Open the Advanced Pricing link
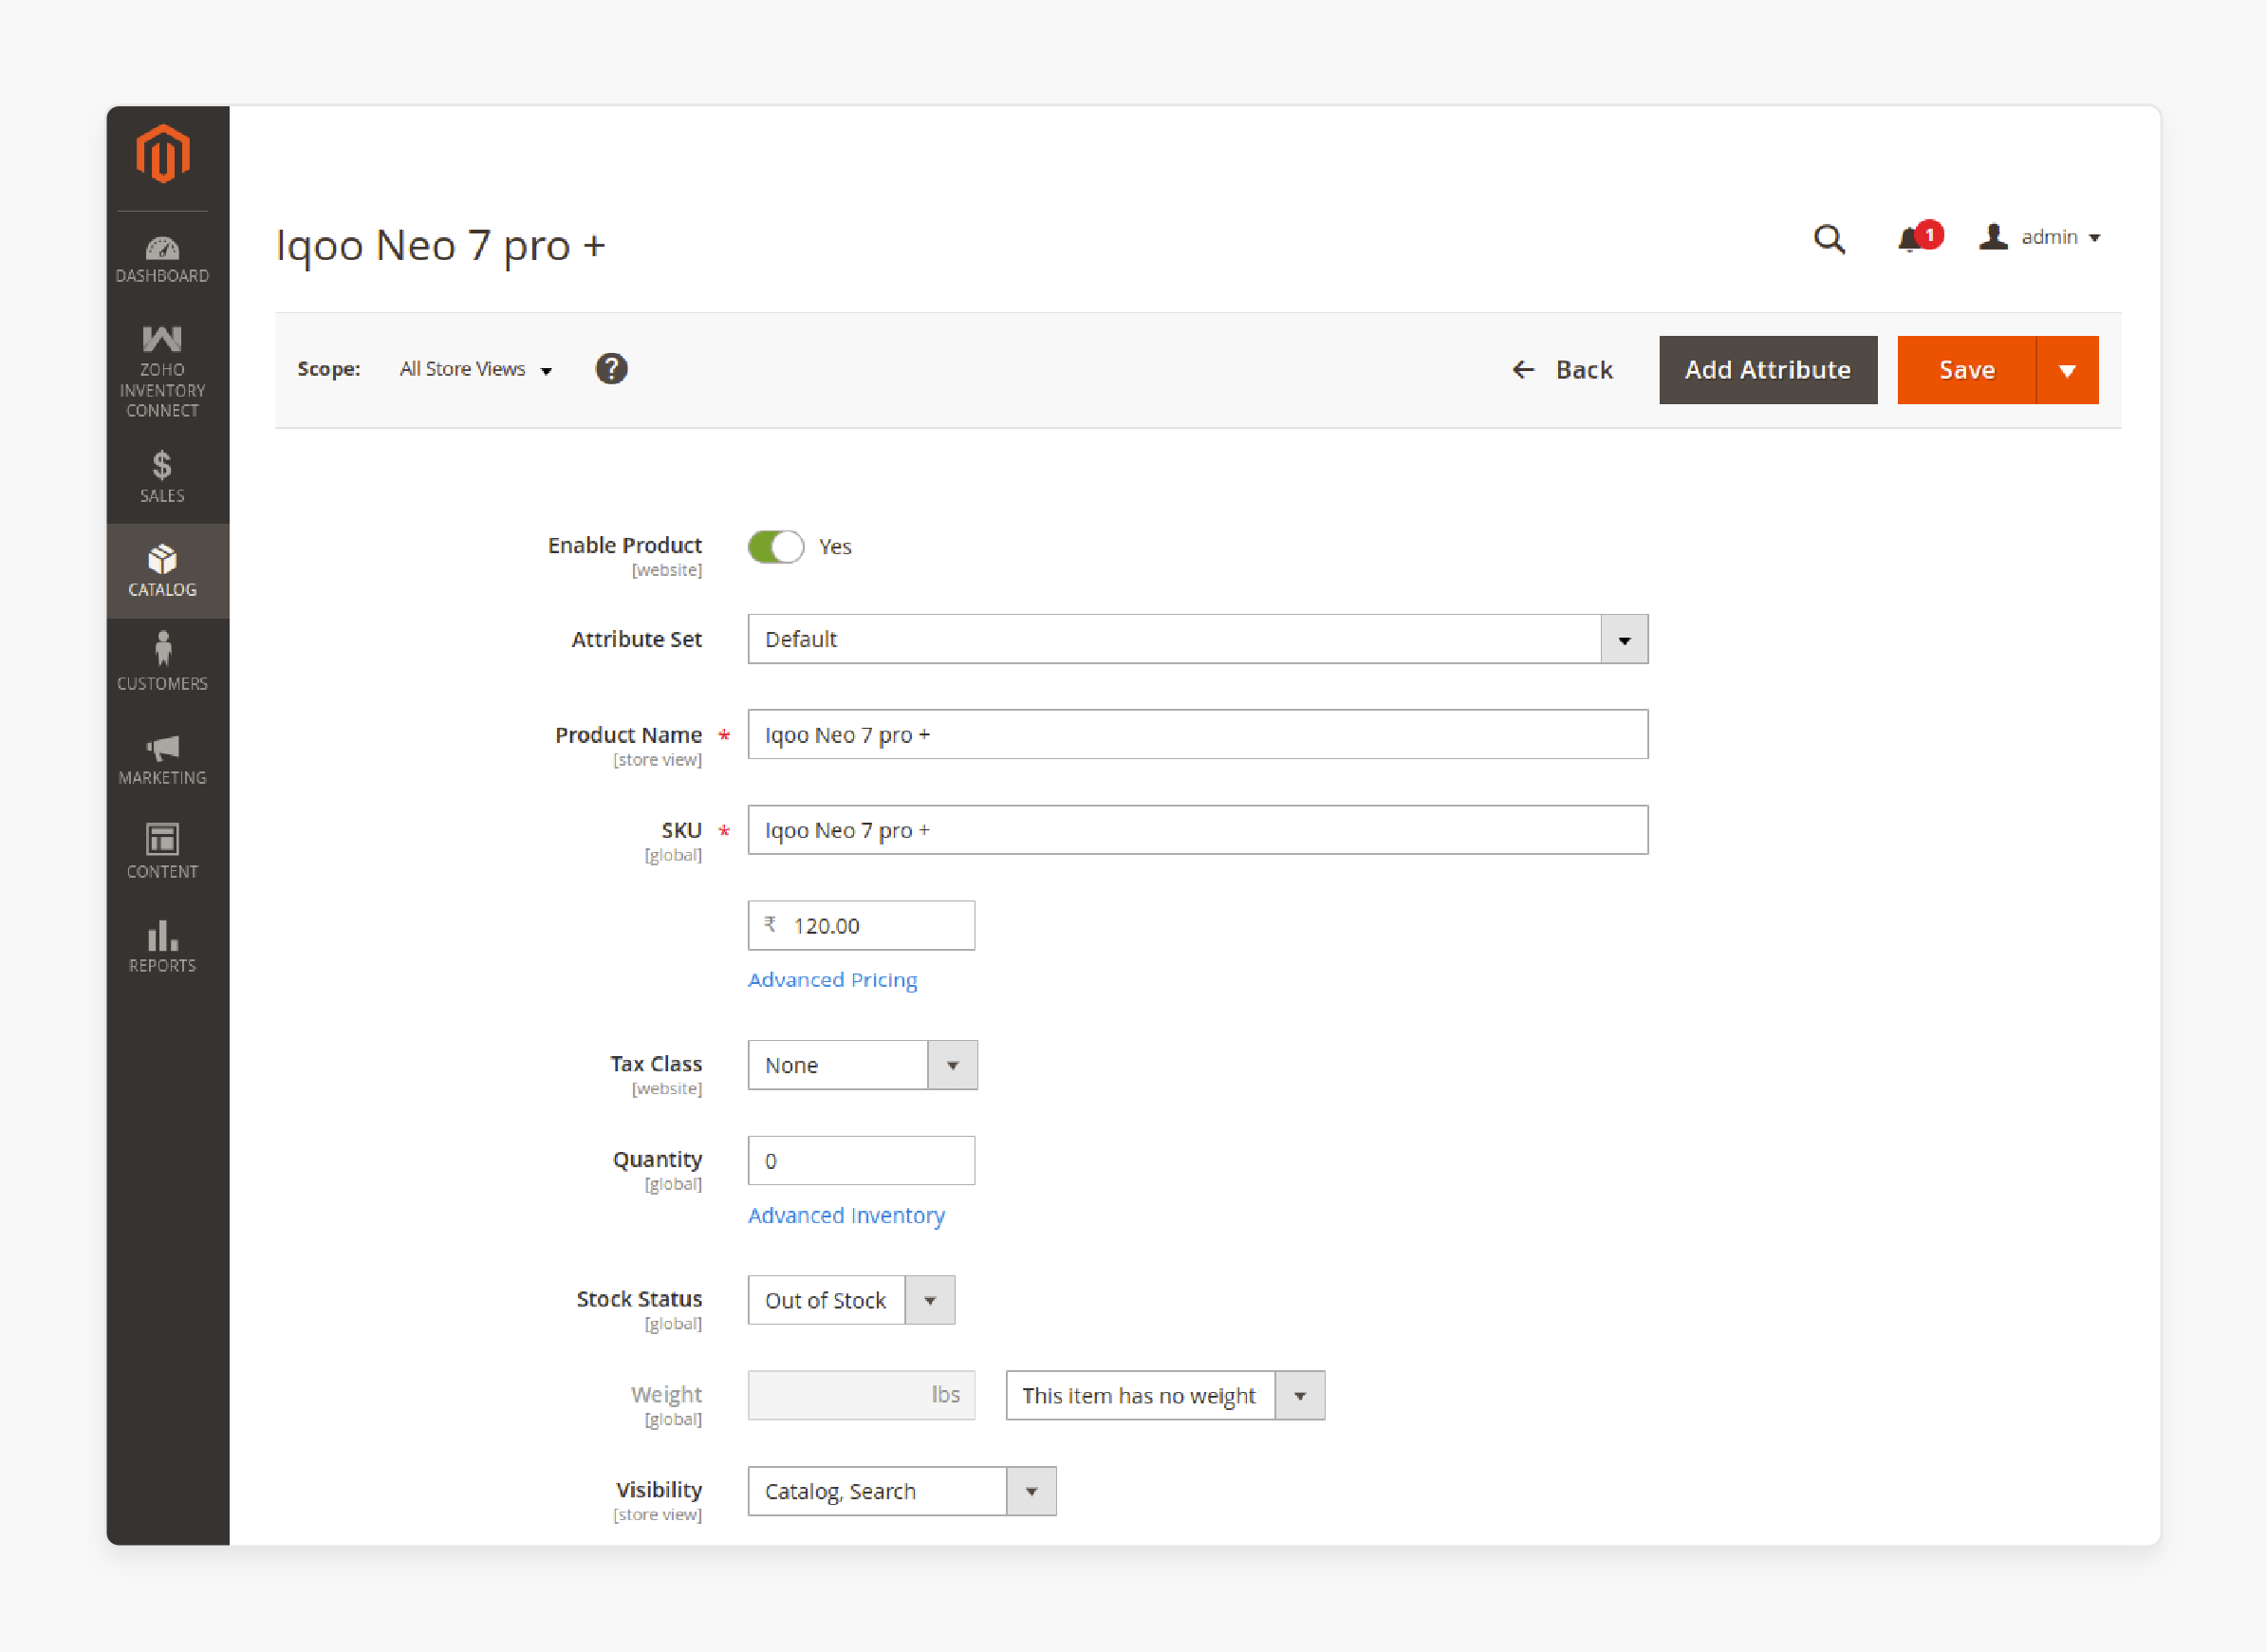The width and height of the screenshot is (2267, 1652). pos(832,980)
